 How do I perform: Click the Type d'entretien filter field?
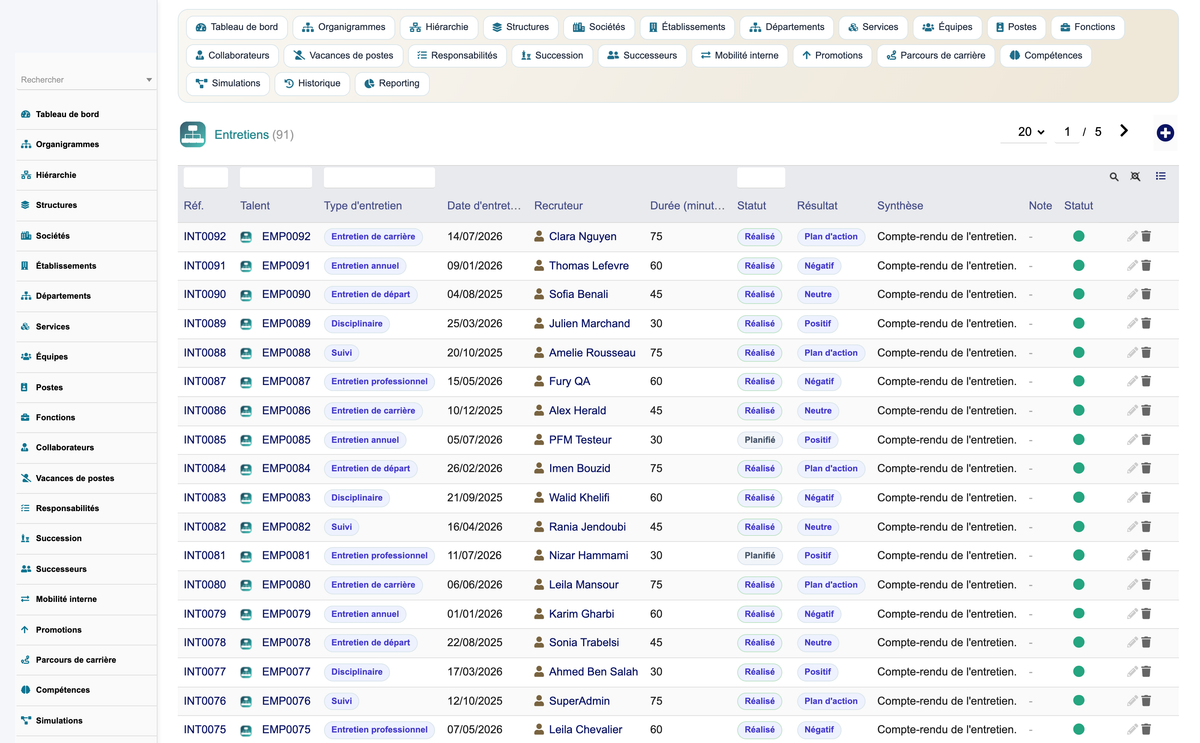(x=379, y=177)
